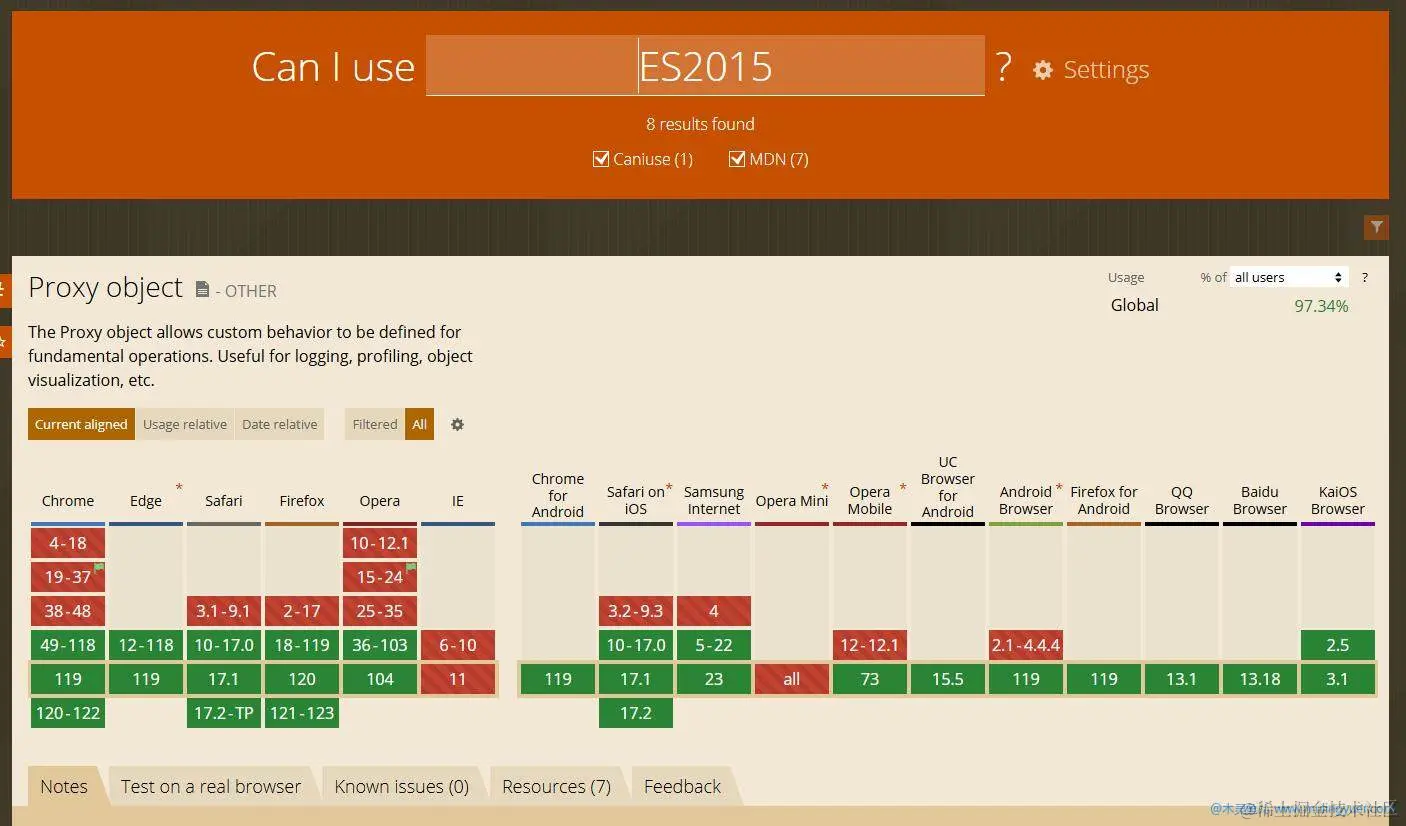Select Baidu Browser 13.18 cell

[1260, 679]
